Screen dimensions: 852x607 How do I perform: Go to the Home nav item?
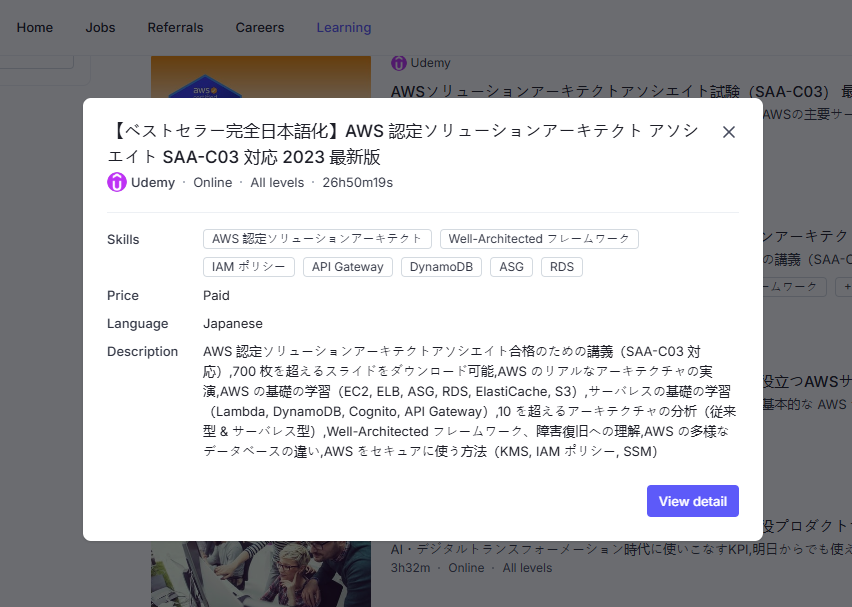tap(35, 28)
